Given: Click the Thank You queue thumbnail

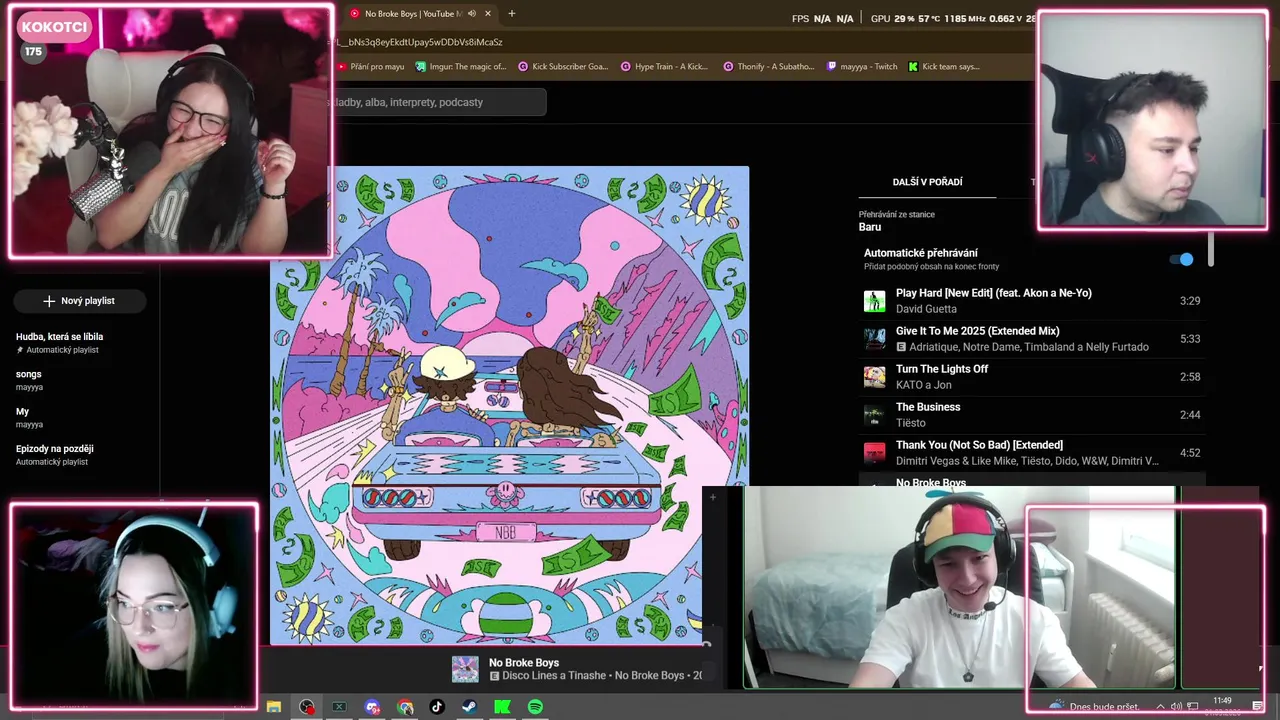Looking at the screenshot, I should pos(875,453).
